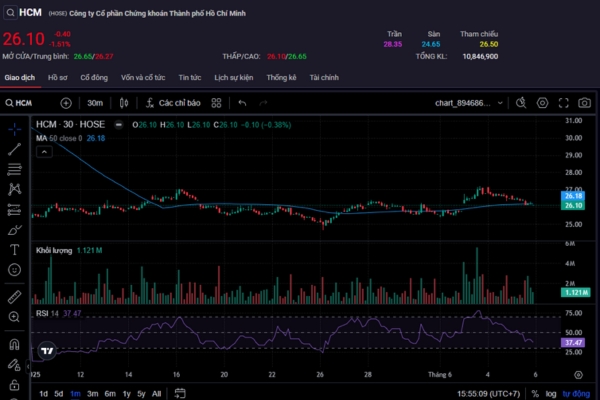Open the emoji icons tool
The width and height of the screenshot is (600, 400).
(x=15, y=270)
